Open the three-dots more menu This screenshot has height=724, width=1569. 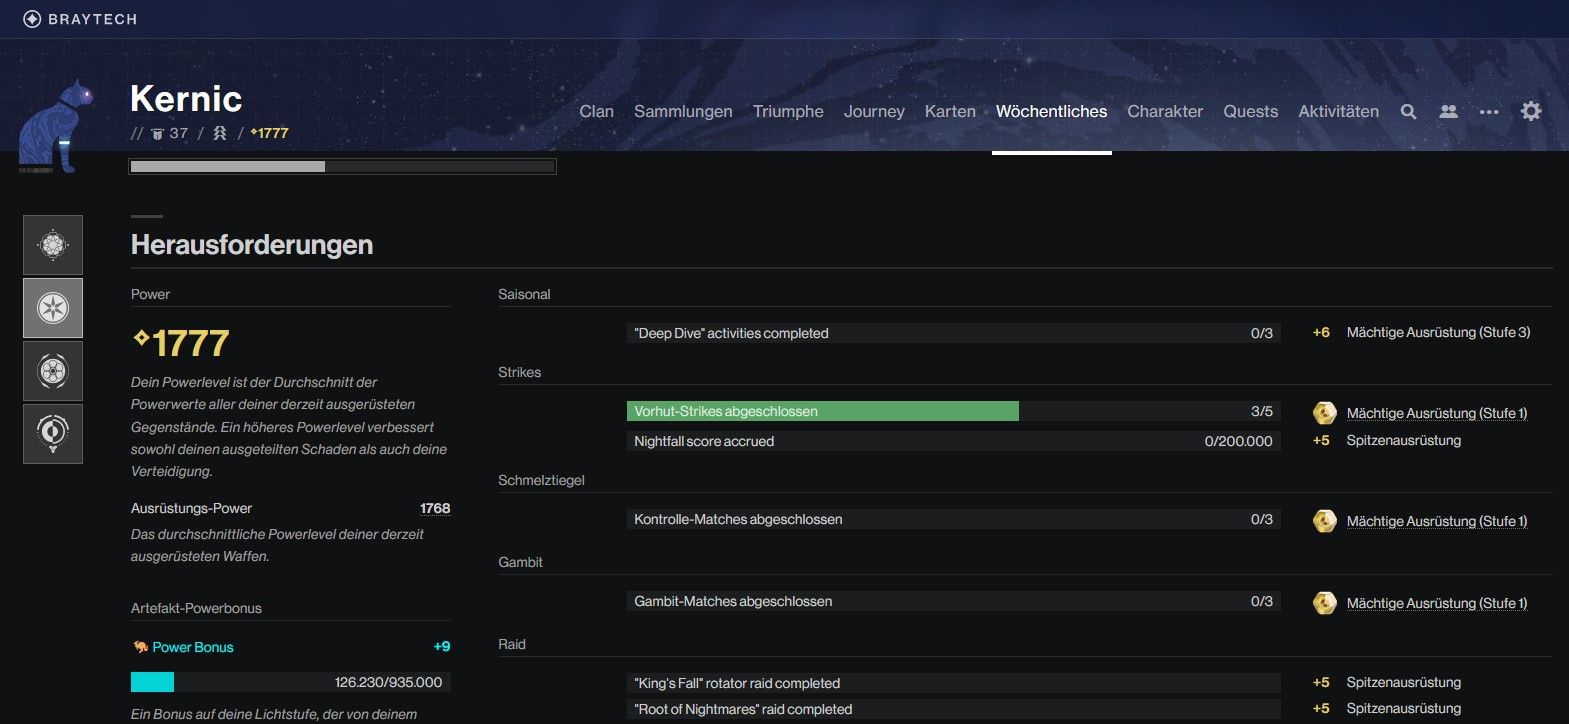(1489, 112)
